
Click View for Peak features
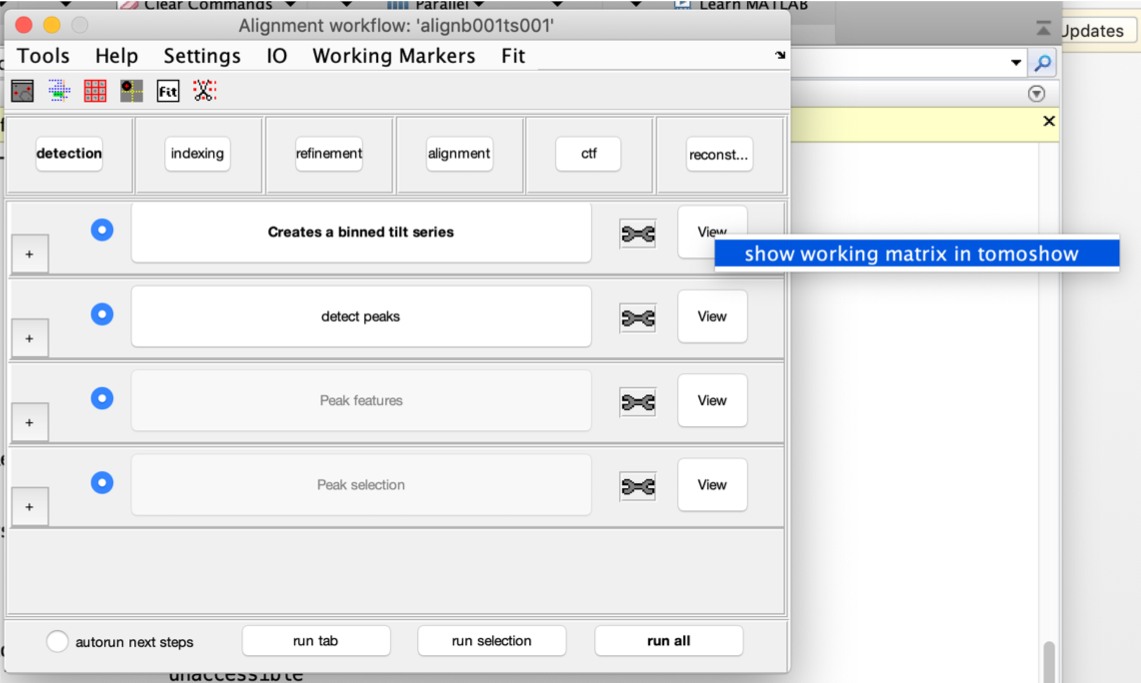click(x=712, y=401)
